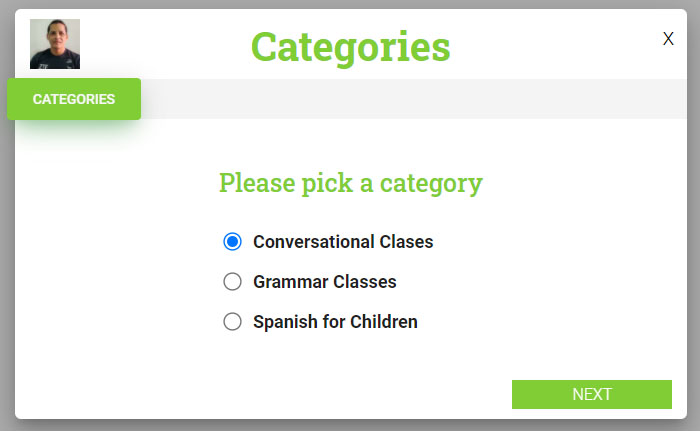Screen dimensions: 700x431
Task: Click the tutor profile photo
Action: pyautogui.click(x=55, y=44)
